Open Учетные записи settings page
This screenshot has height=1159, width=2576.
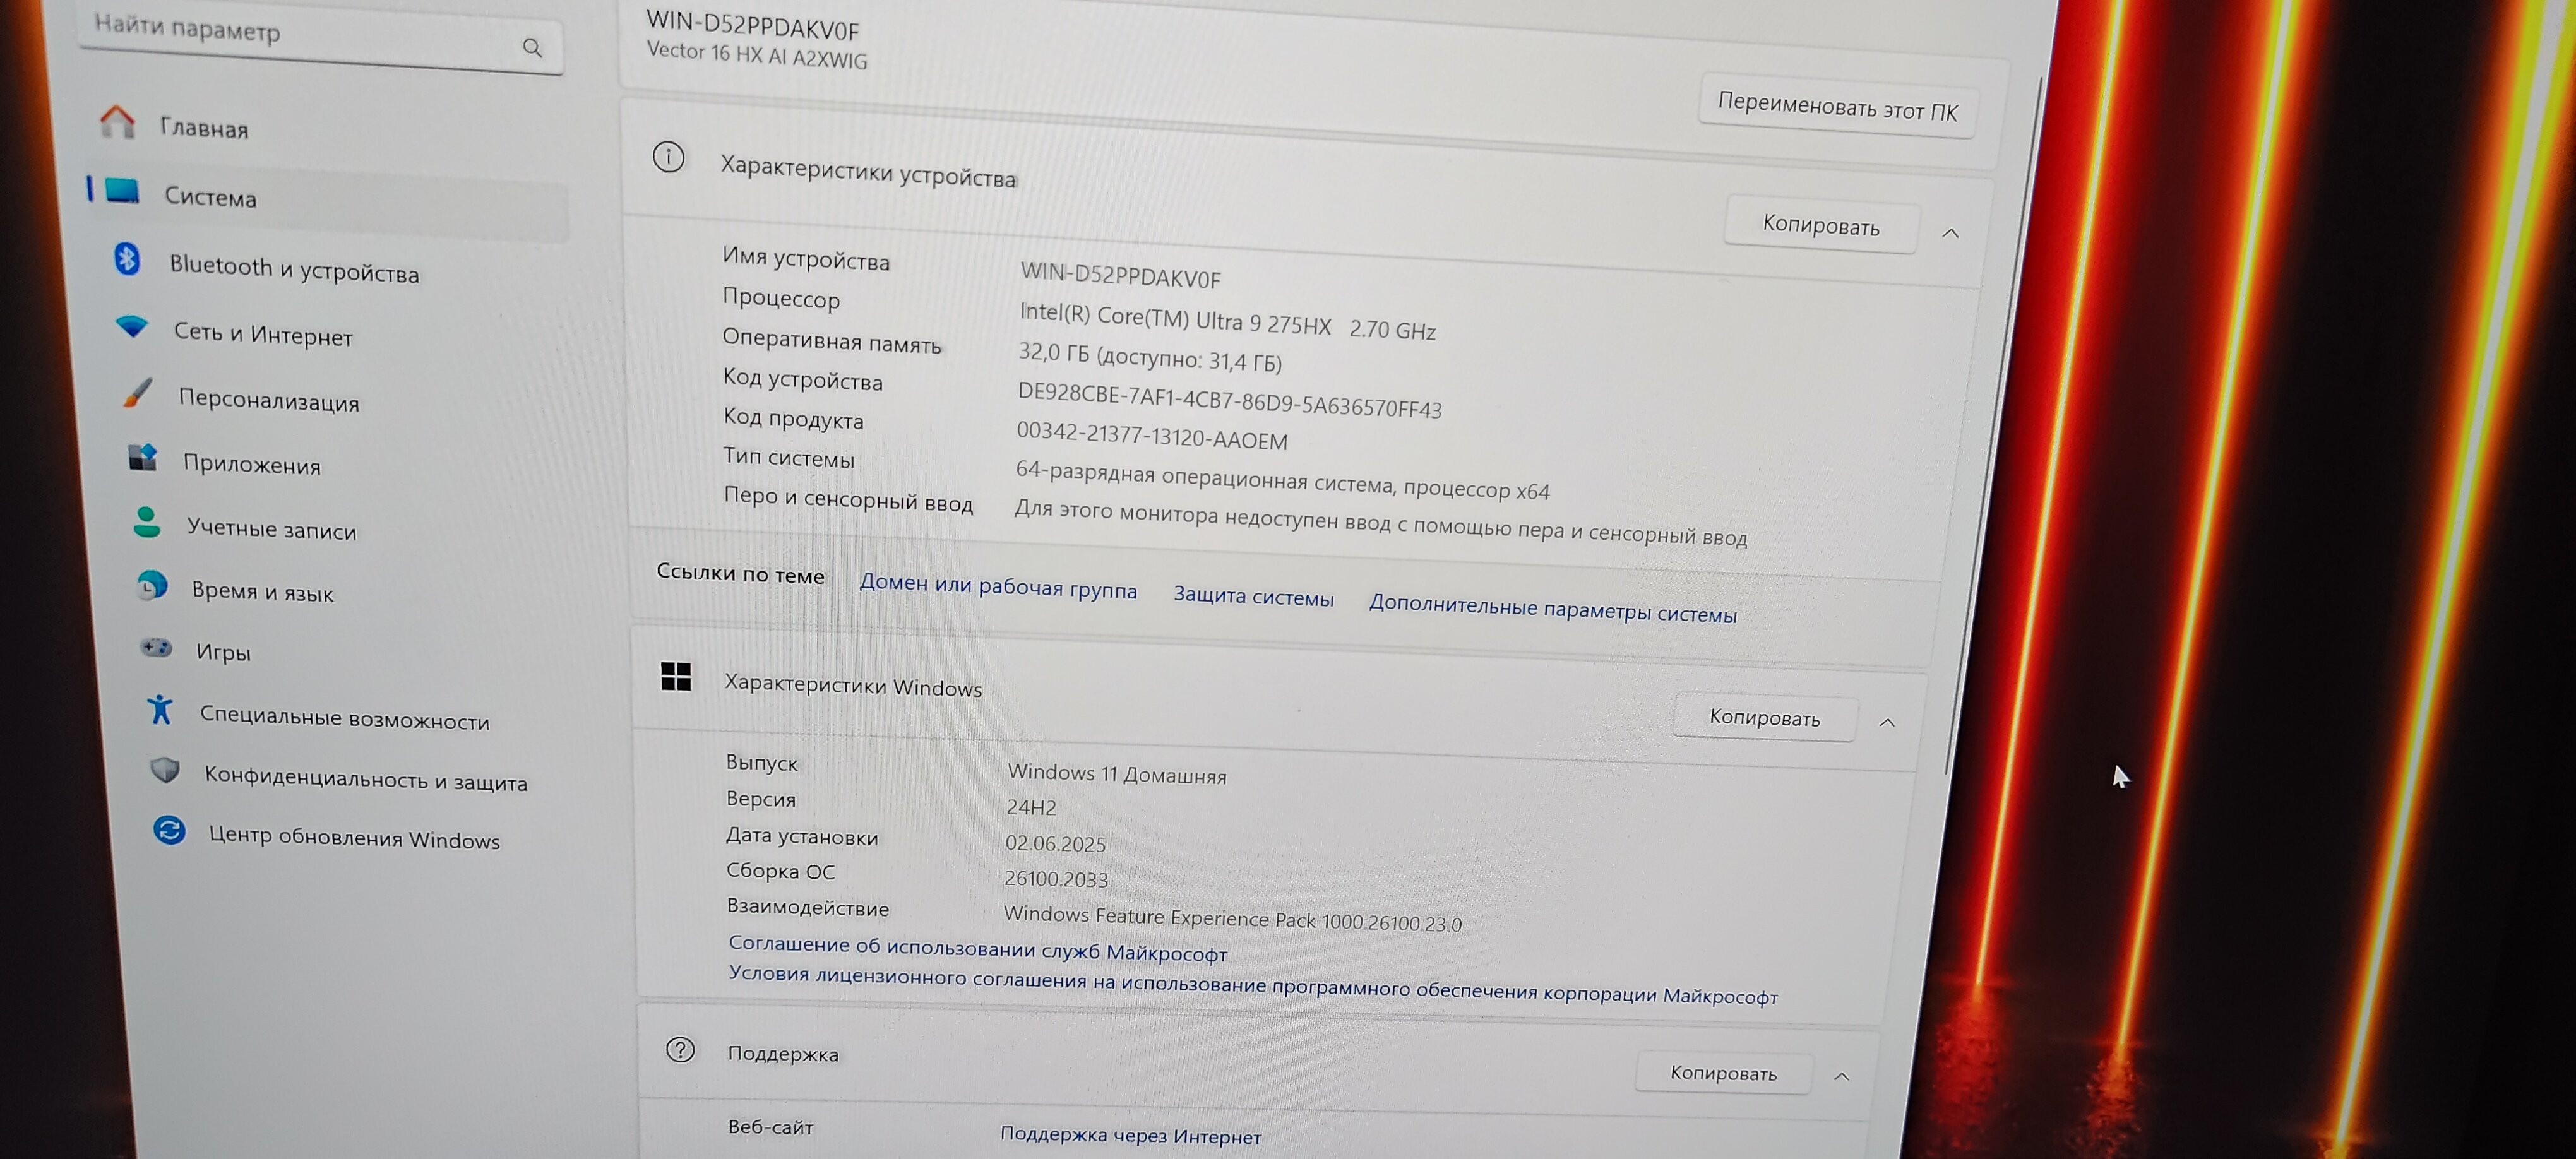point(271,529)
